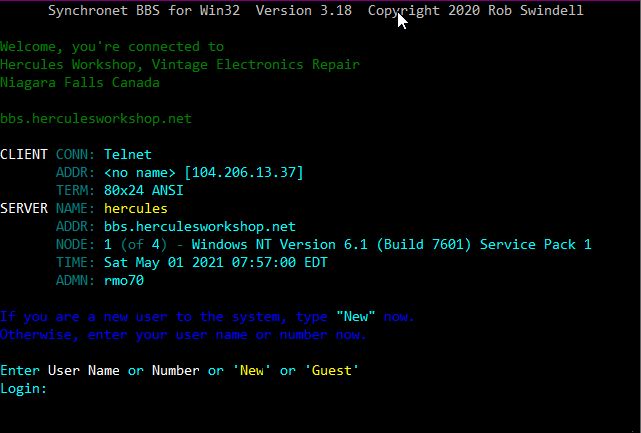Click the quoted "New" in the blue instruction

click(x=355, y=316)
